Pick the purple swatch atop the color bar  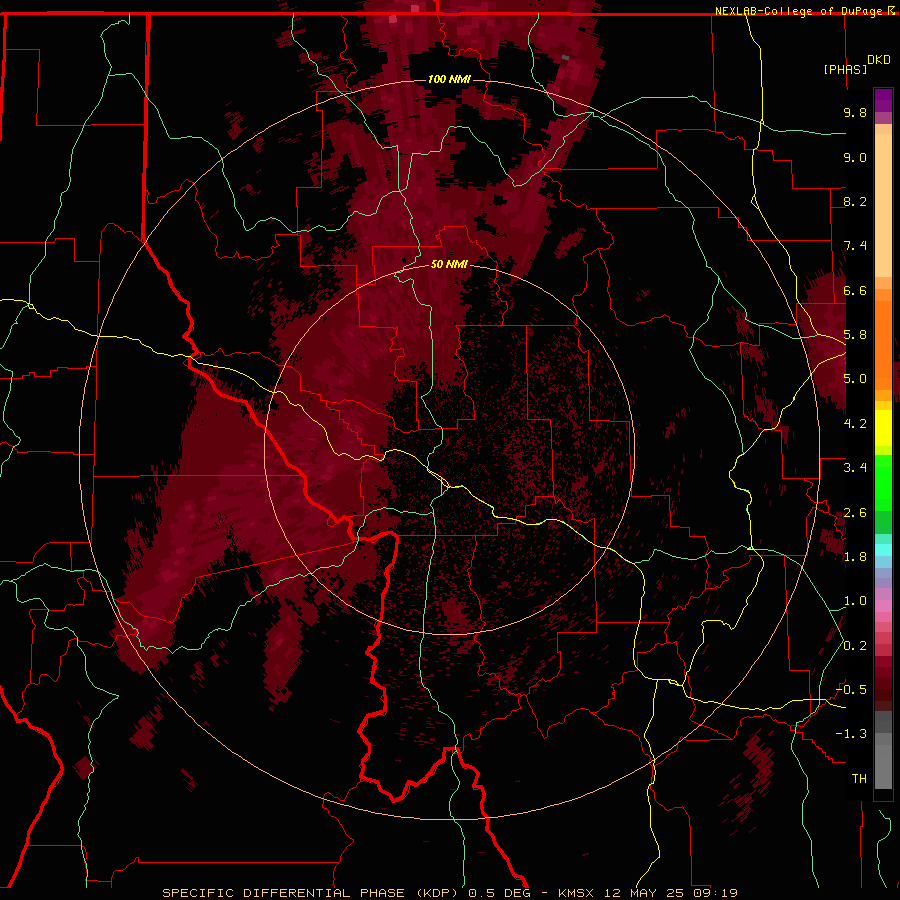tap(883, 100)
